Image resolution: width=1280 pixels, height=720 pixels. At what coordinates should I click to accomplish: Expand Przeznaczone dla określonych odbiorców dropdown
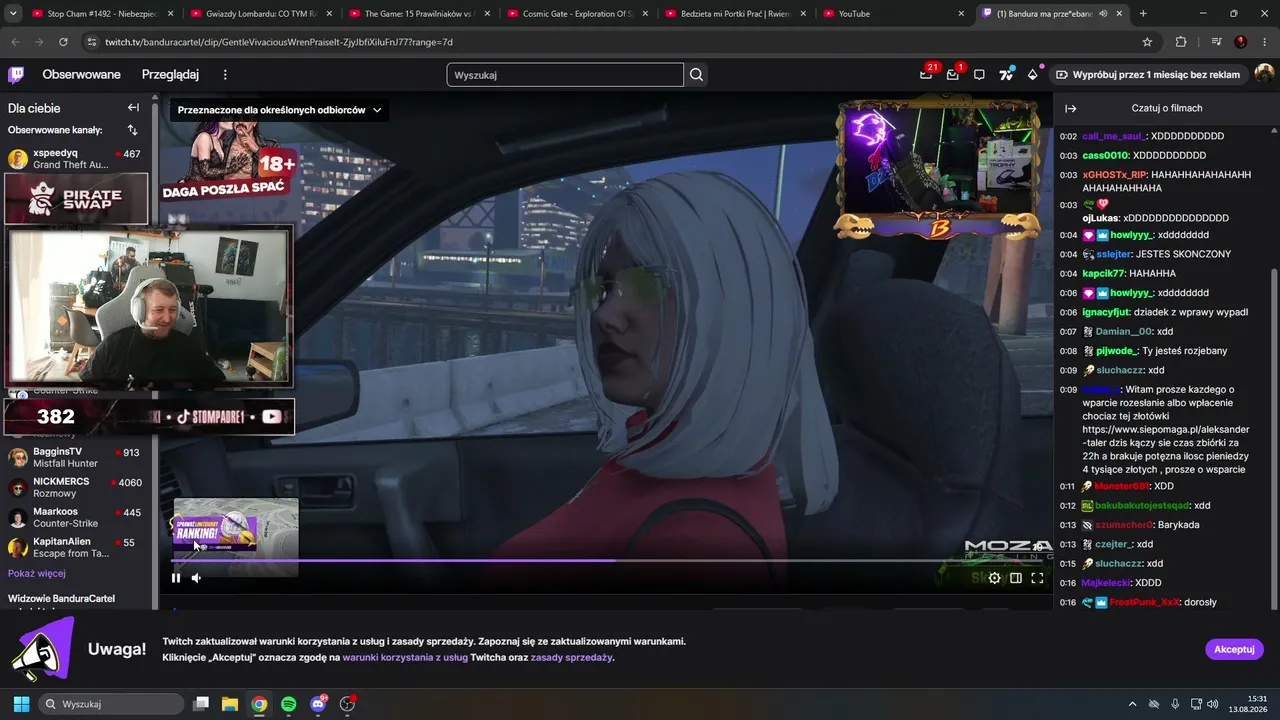tap(279, 110)
